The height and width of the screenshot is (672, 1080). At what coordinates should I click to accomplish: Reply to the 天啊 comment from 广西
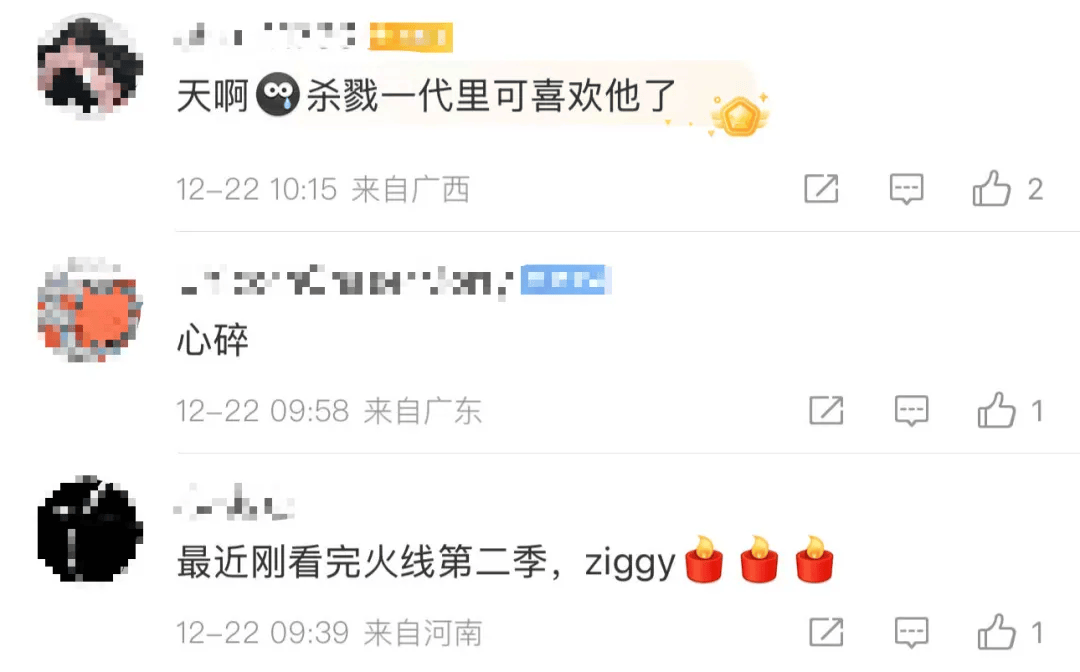(x=906, y=189)
